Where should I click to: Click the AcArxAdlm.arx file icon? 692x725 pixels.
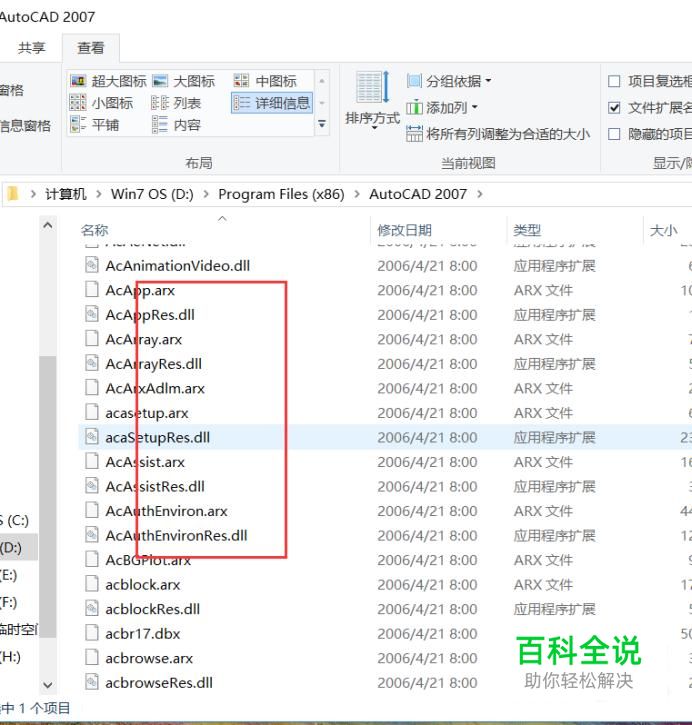tap(92, 388)
